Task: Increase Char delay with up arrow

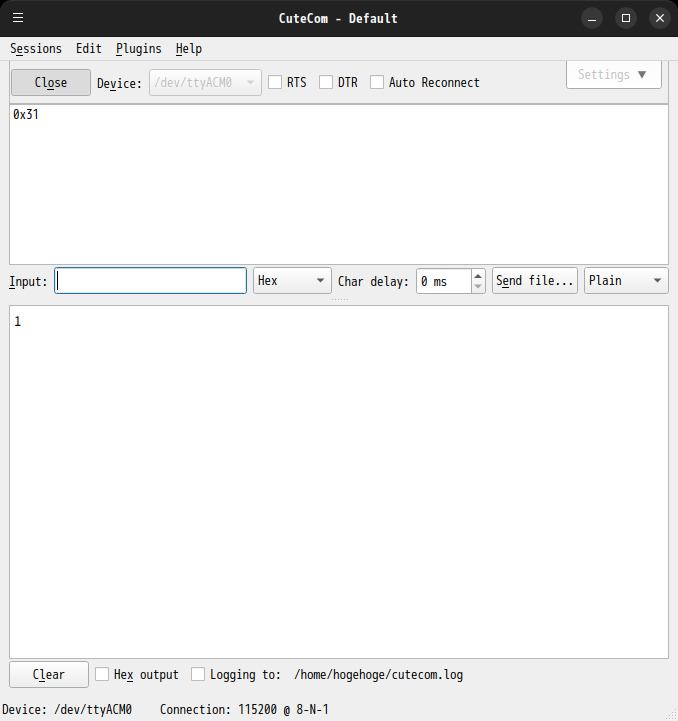Action: (x=478, y=276)
